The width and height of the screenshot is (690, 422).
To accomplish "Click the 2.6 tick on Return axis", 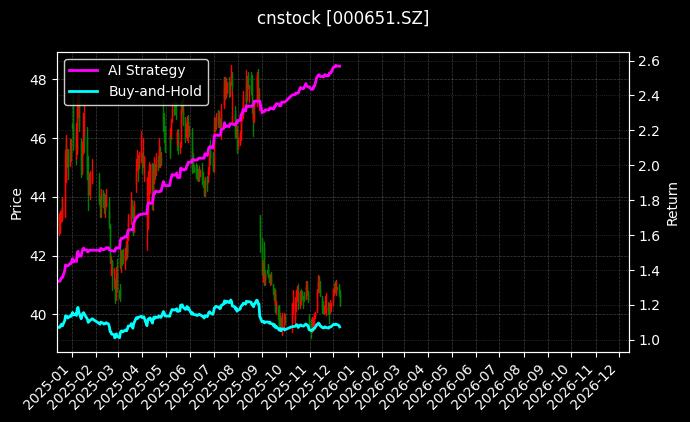I will coord(647,61).
